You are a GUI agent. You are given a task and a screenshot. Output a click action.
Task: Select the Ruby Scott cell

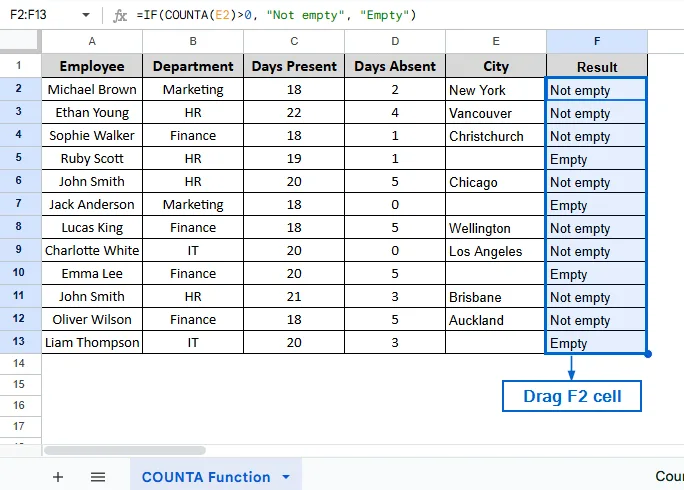click(x=92, y=158)
